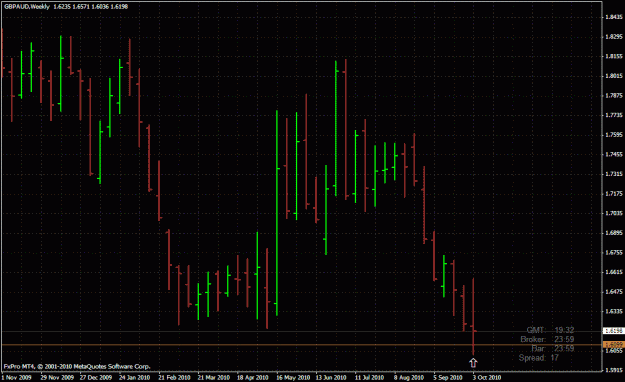Click the 21 Mar 2010 date label
This screenshot has width=625, height=382.
coord(213,377)
